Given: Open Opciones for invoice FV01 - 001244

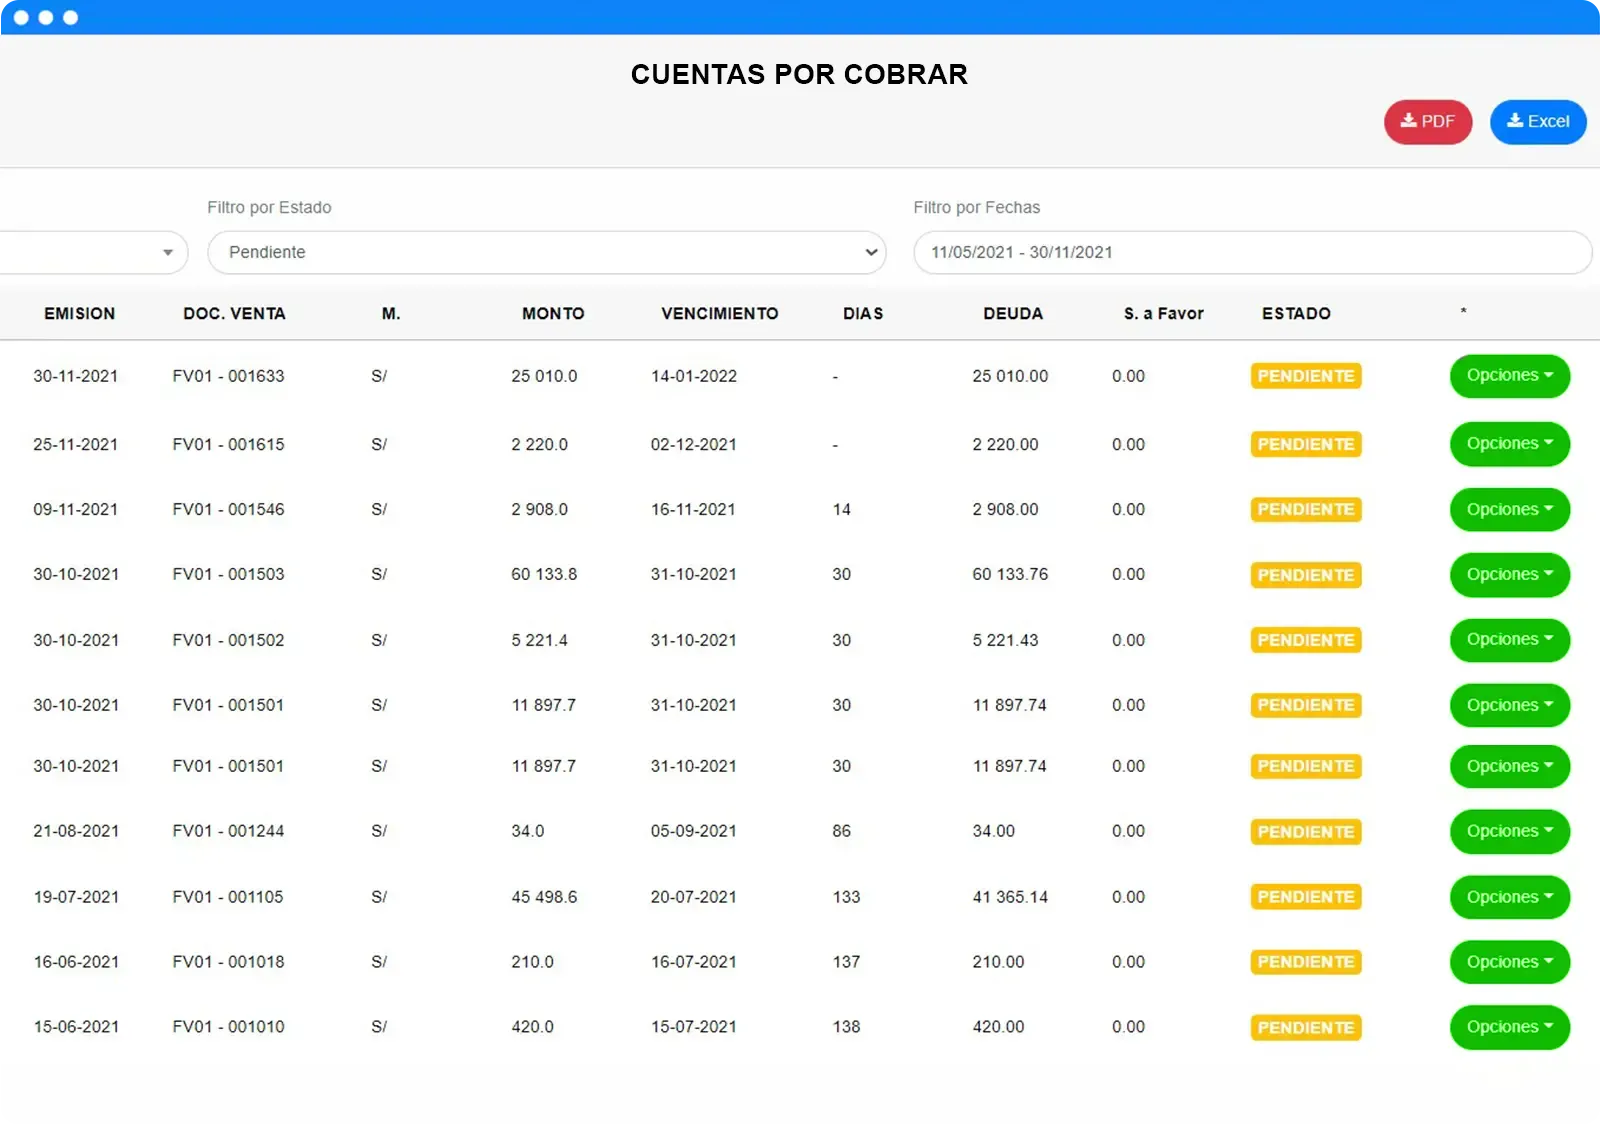Looking at the screenshot, I should click(1509, 832).
